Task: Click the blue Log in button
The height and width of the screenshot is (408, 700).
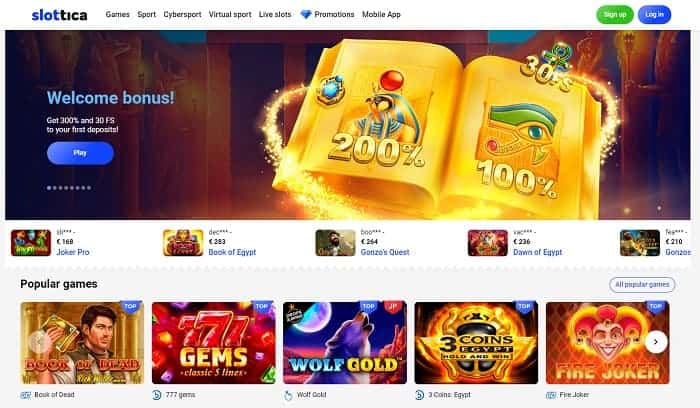Action: point(654,15)
